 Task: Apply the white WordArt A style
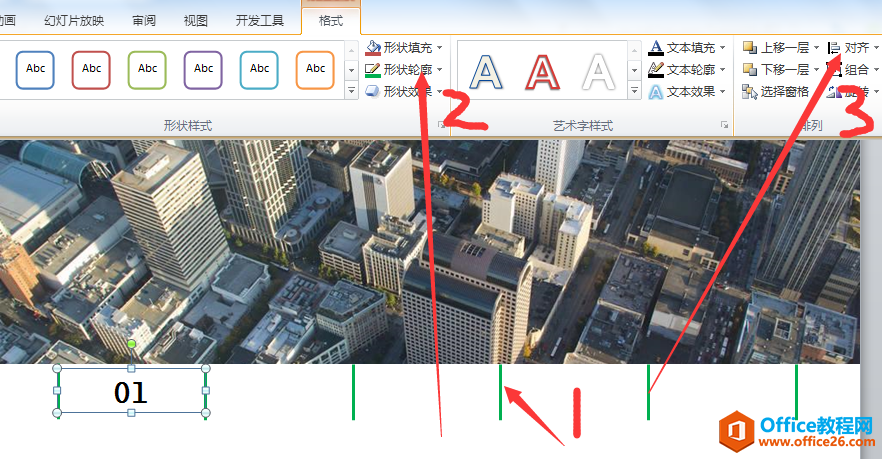(598, 72)
